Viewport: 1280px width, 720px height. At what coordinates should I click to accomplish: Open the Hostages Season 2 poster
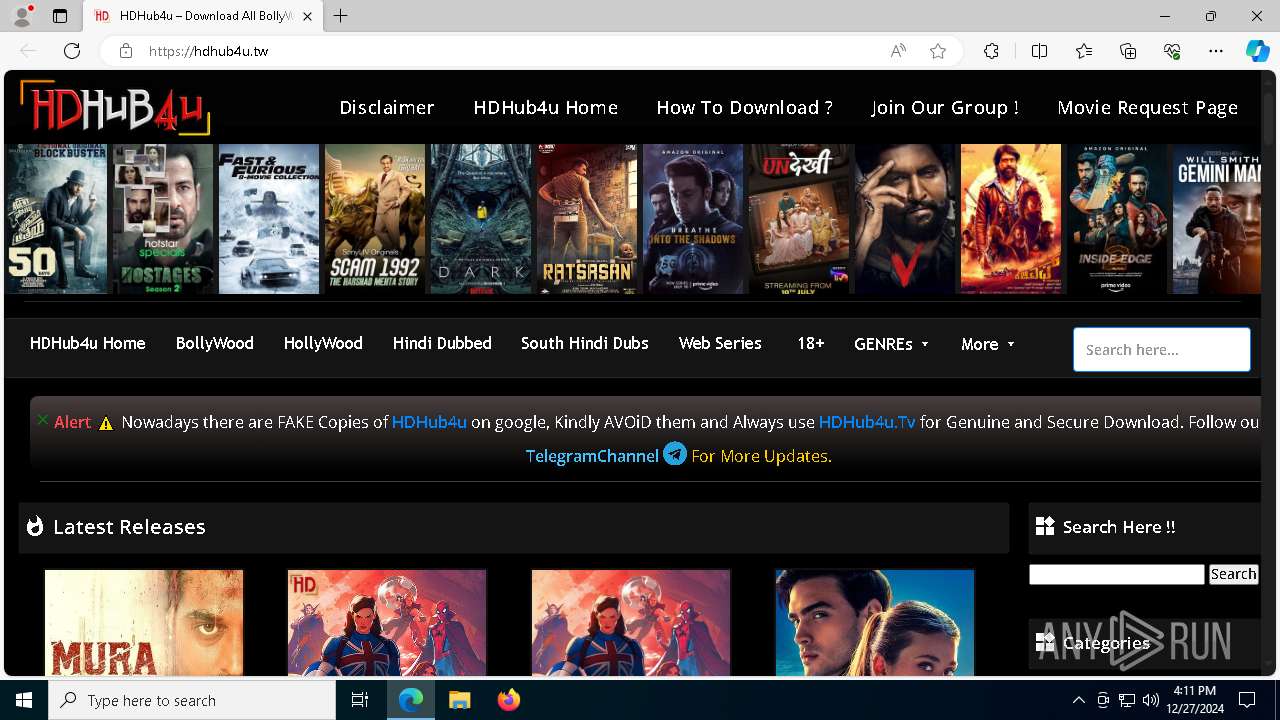tap(163, 219)
